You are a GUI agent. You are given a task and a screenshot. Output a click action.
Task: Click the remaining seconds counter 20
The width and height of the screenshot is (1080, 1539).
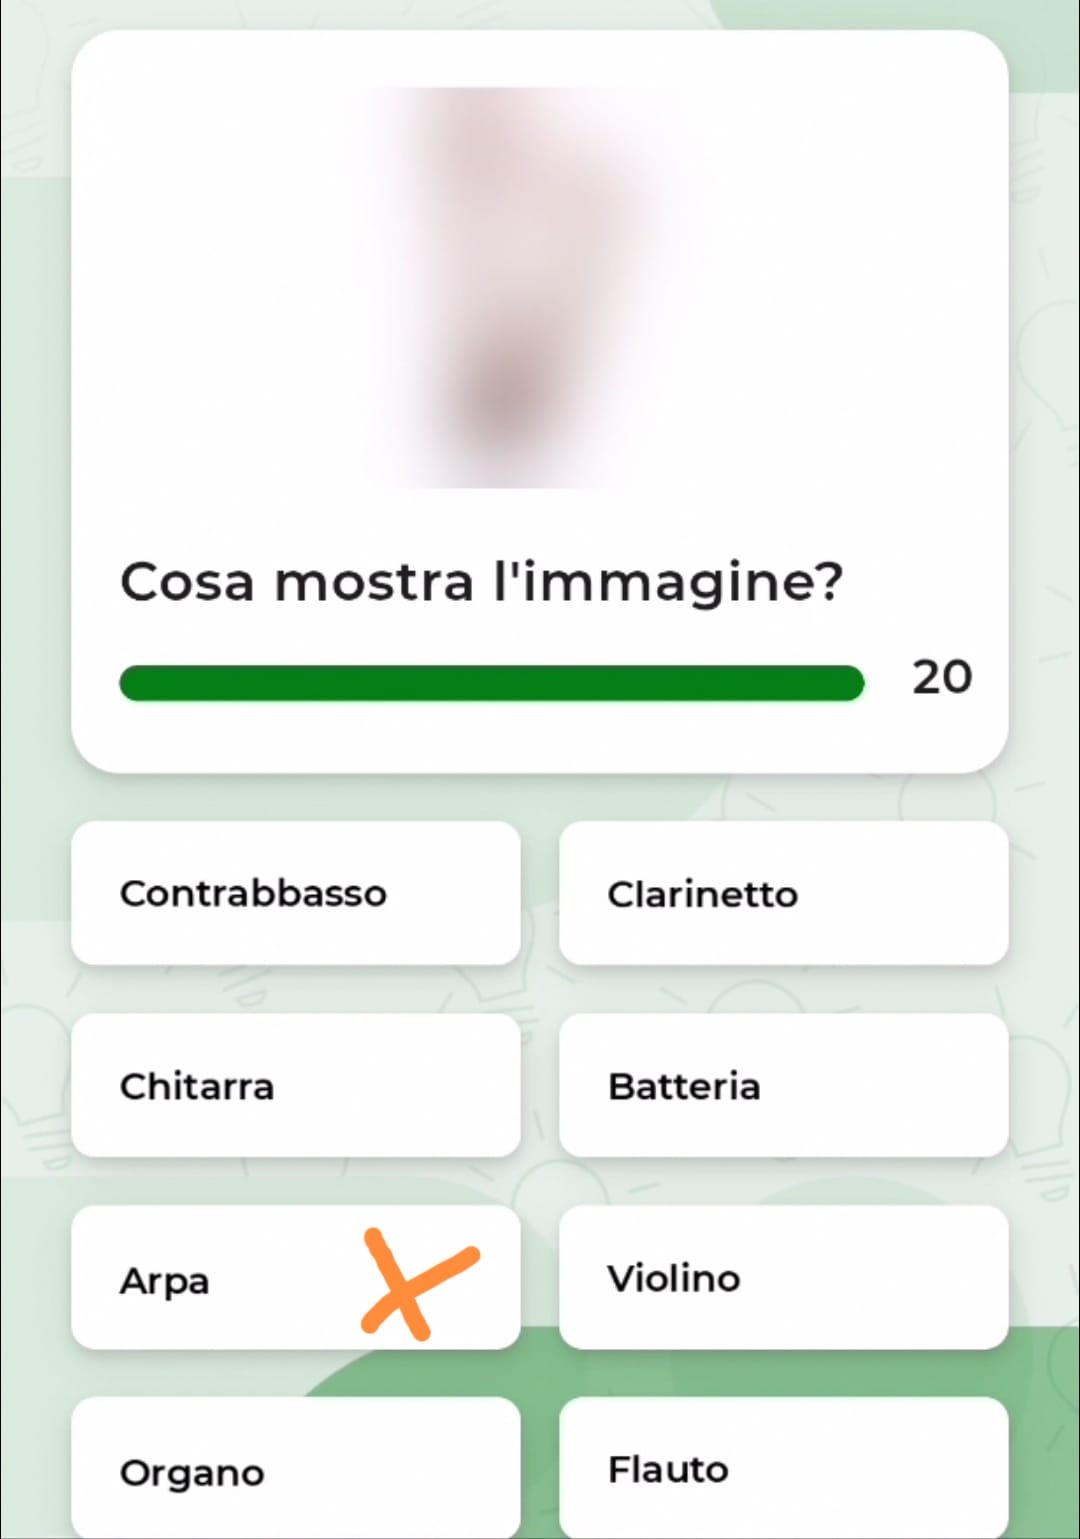click(x=941, y=678)
